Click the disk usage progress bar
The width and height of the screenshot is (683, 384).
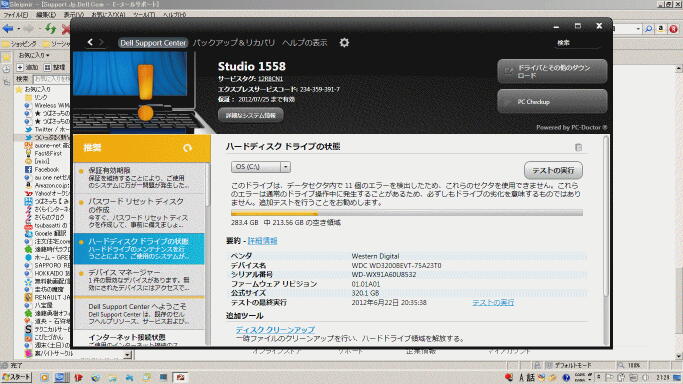pyautogui.click(x=407, y=213)
